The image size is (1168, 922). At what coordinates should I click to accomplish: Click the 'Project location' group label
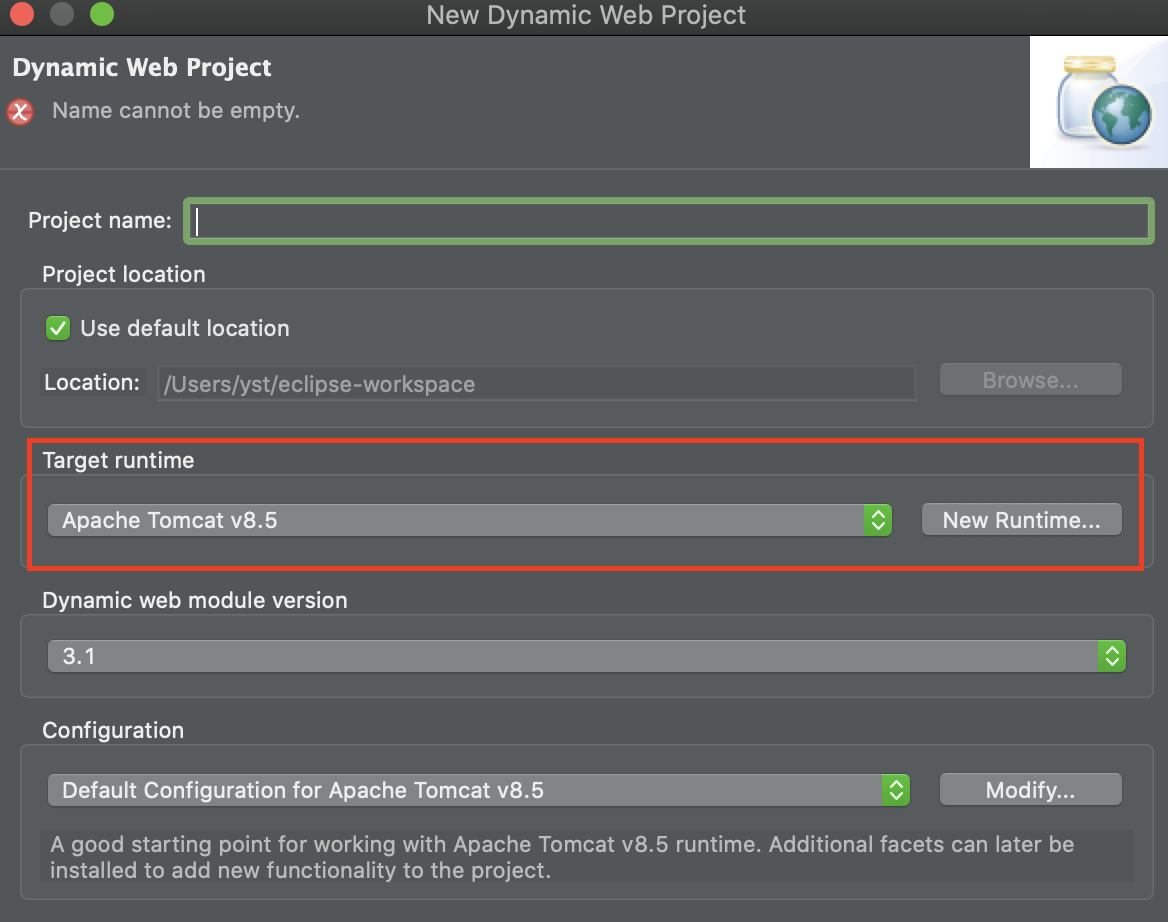[x=124, y=274]
